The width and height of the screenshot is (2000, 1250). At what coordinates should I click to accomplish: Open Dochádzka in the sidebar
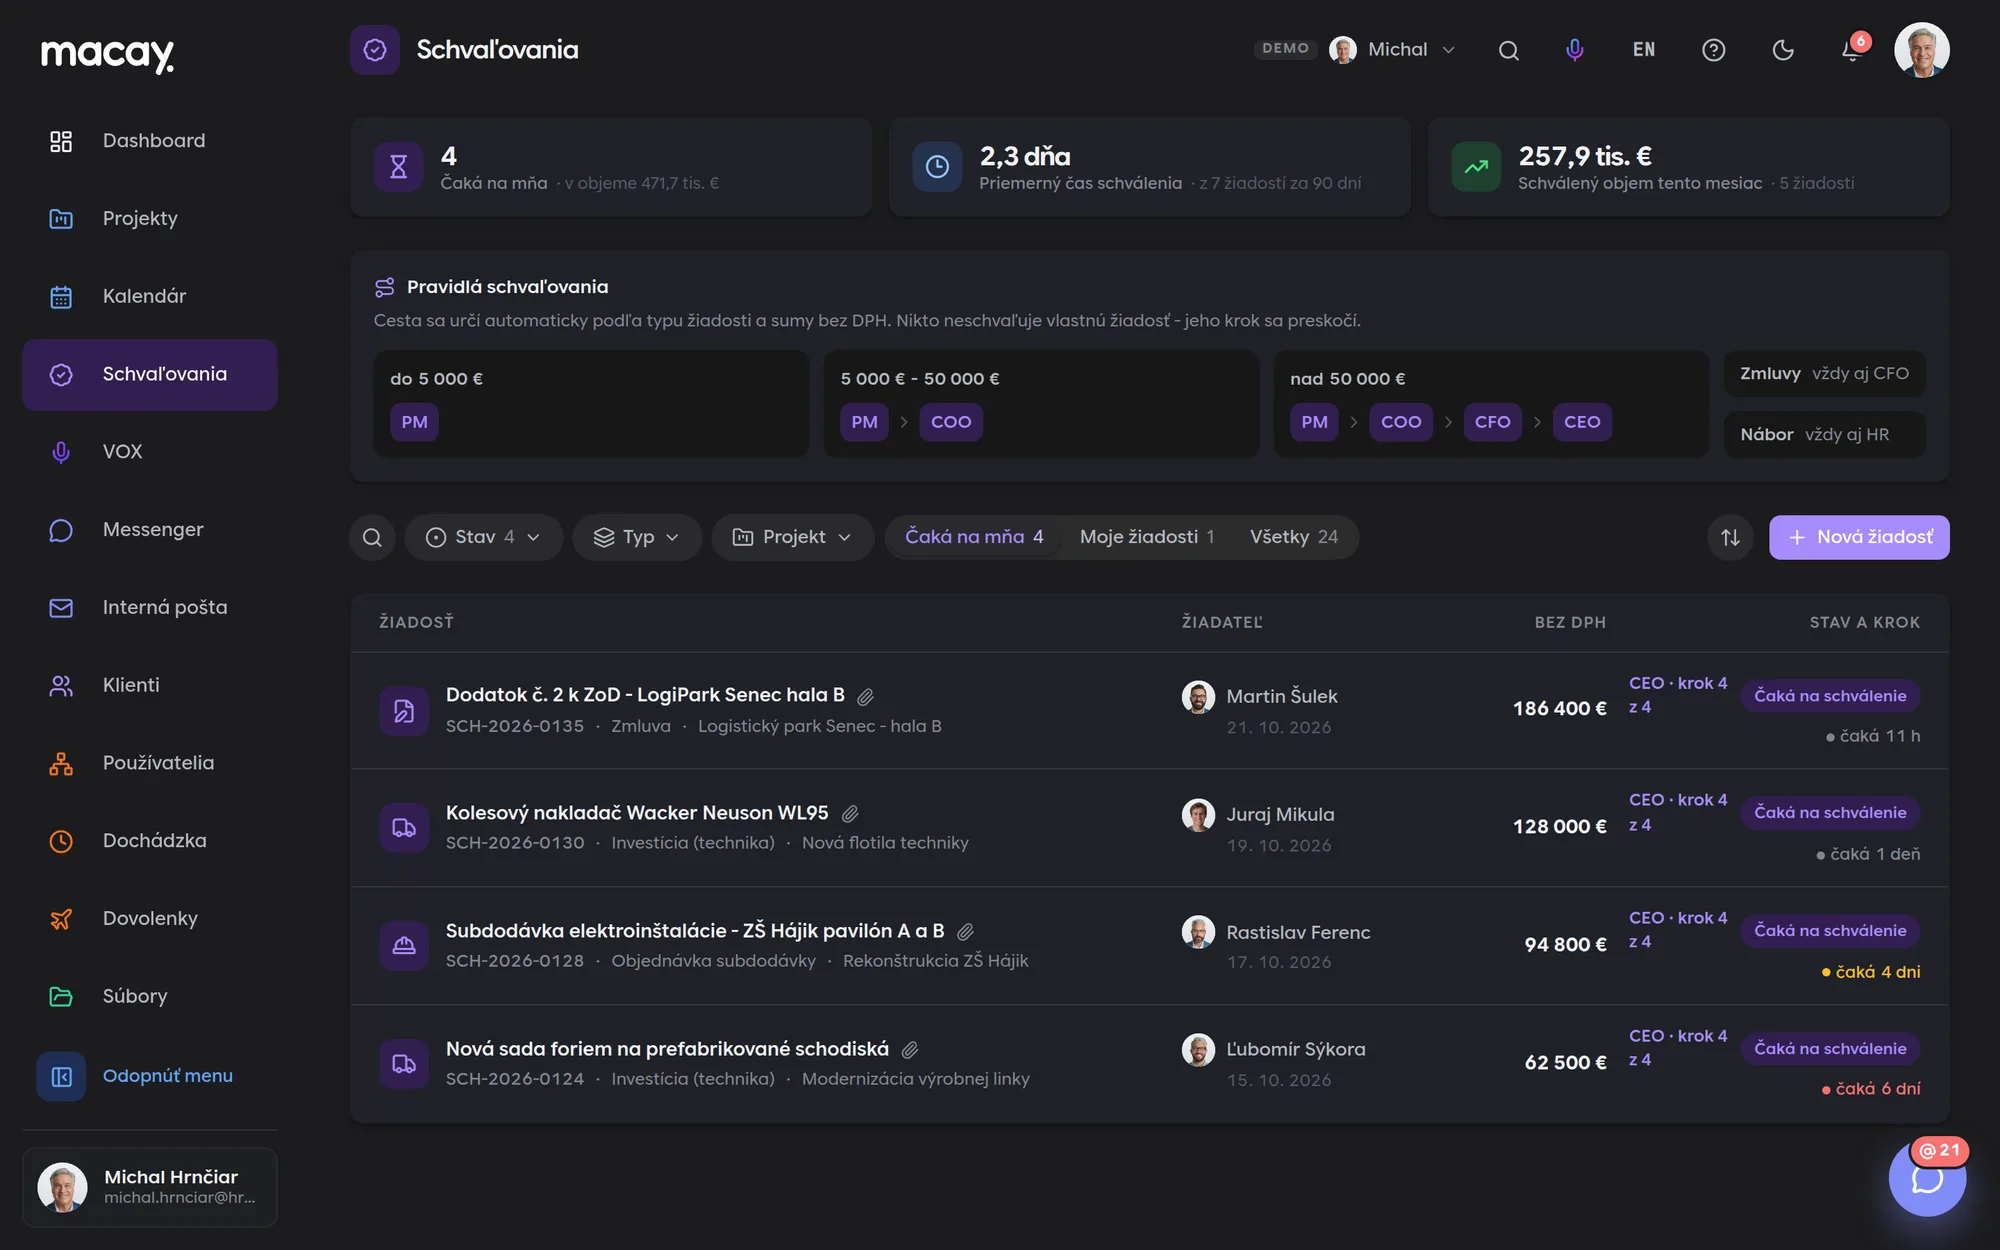pyautogui.click(x=150, y=841)
